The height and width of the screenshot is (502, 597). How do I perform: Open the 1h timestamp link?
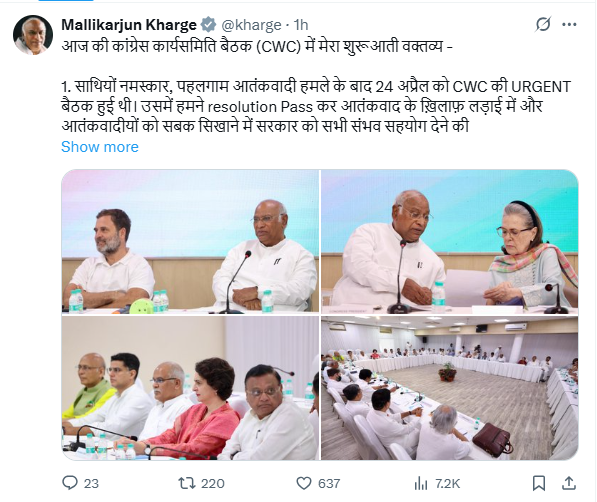point(301,25)
